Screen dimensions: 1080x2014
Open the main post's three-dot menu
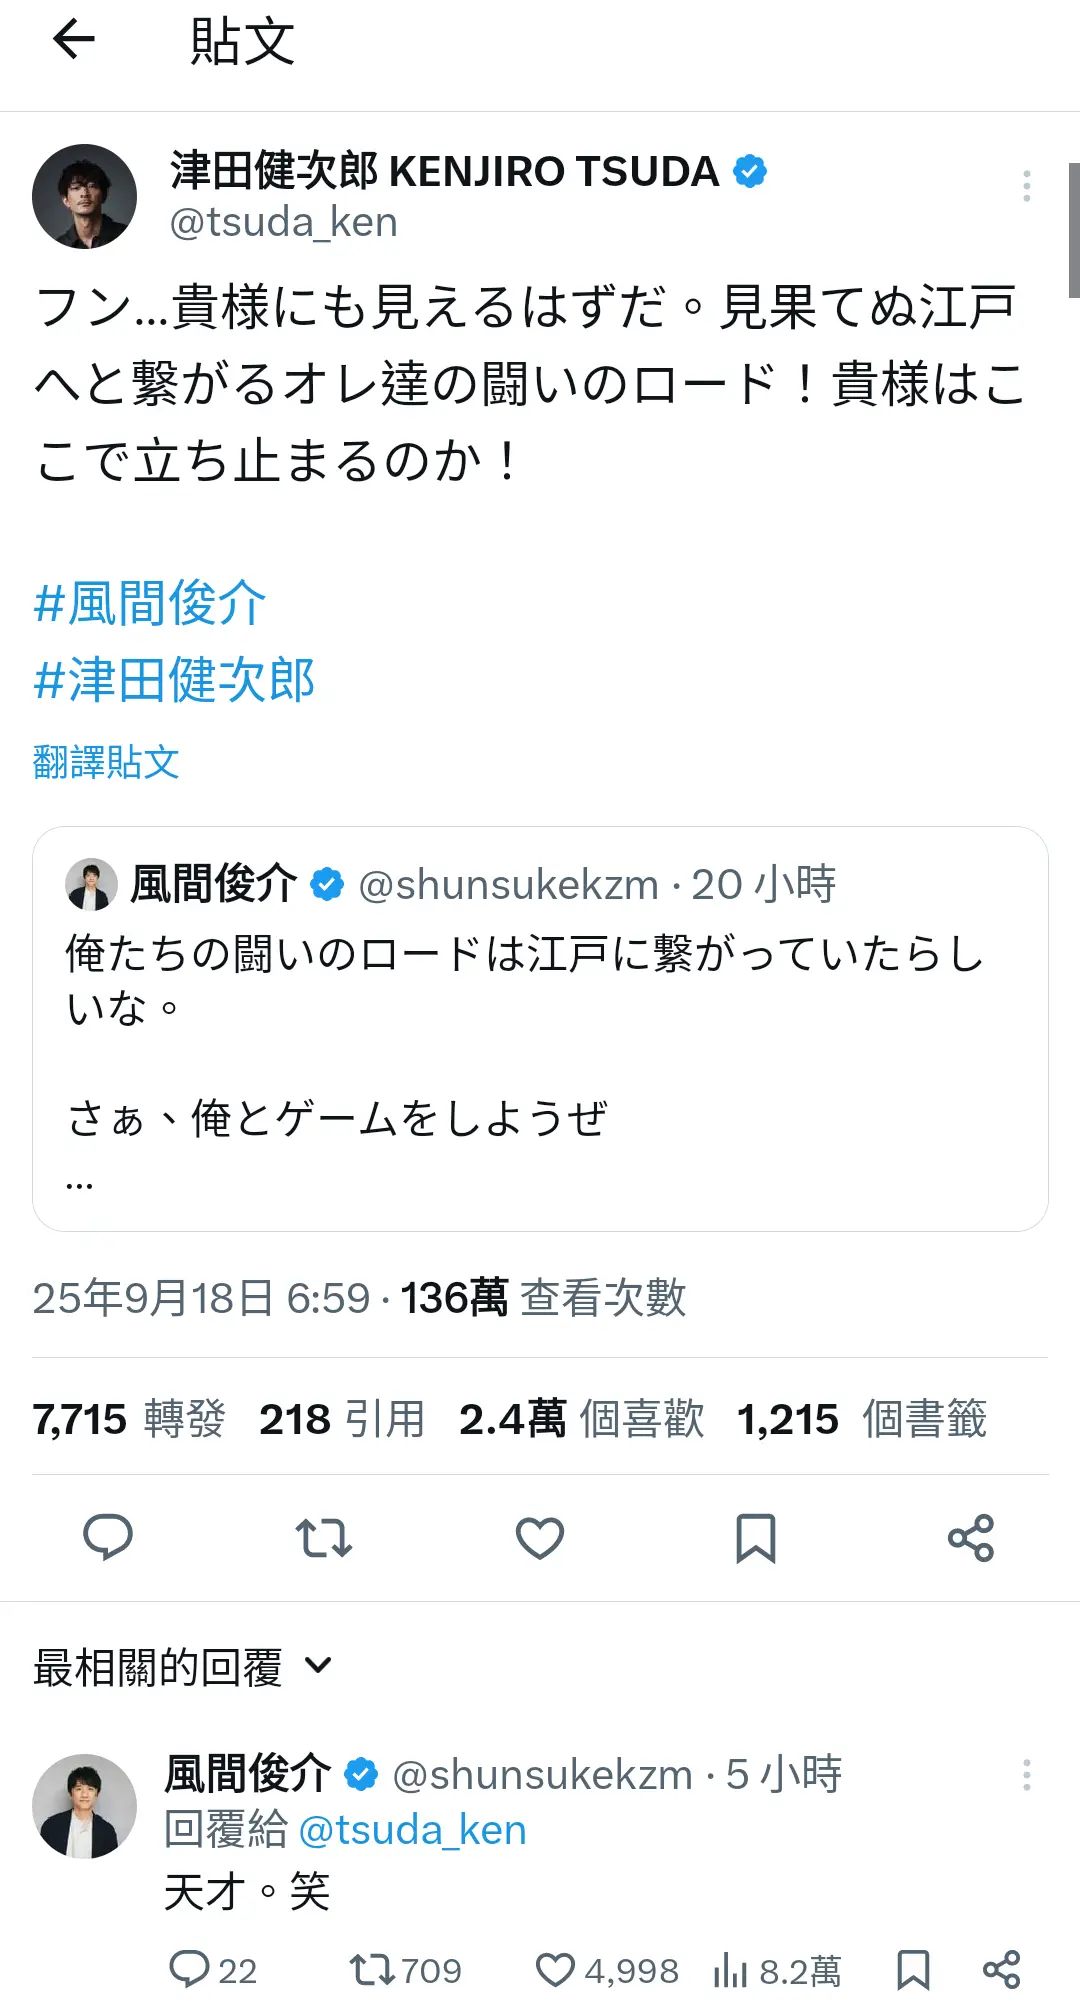coord(1026,186)
